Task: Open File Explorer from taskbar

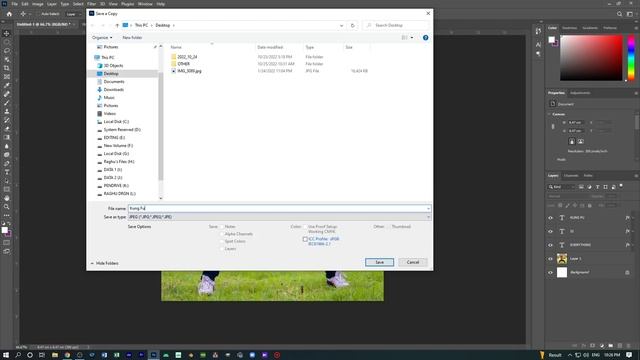Action: 55,355
